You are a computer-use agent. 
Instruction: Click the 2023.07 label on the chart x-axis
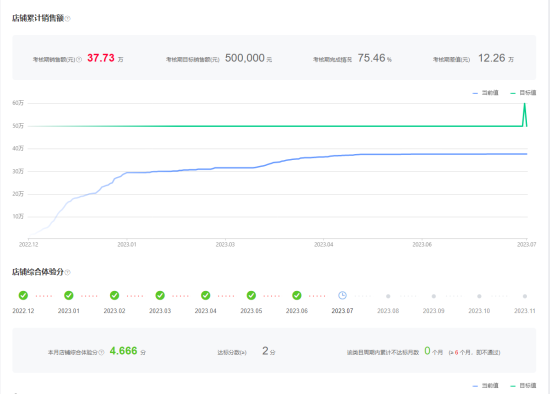[x=526, y=245]
